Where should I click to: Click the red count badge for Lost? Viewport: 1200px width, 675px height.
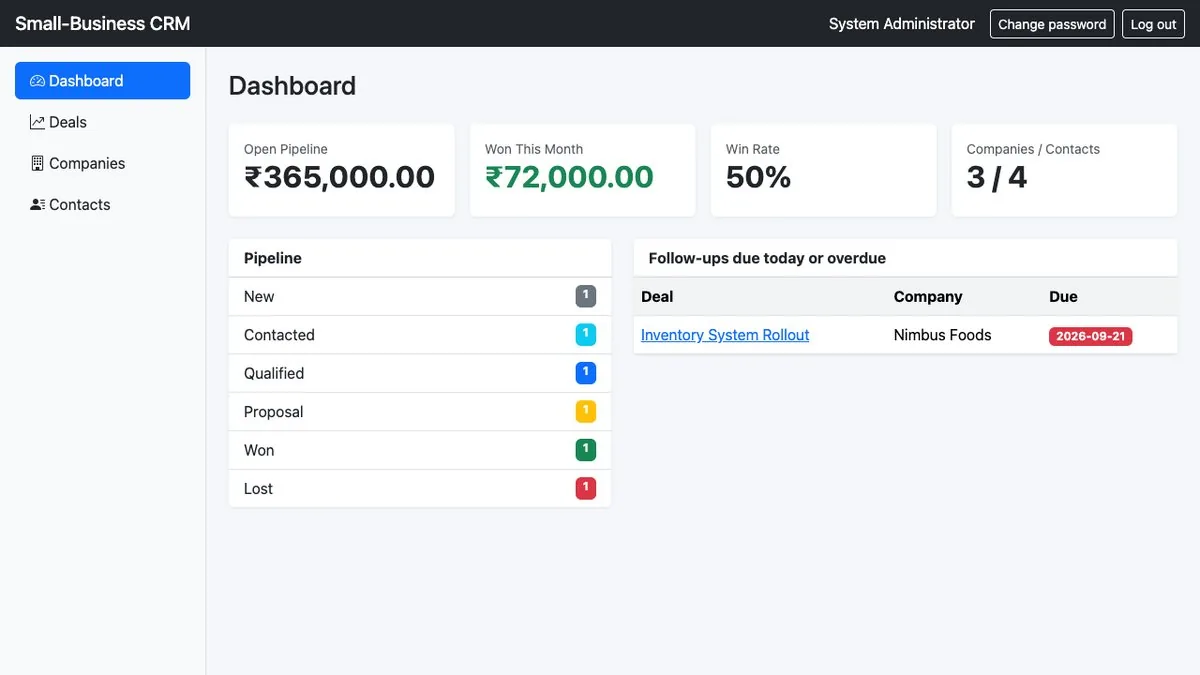[x=586, y=488]
